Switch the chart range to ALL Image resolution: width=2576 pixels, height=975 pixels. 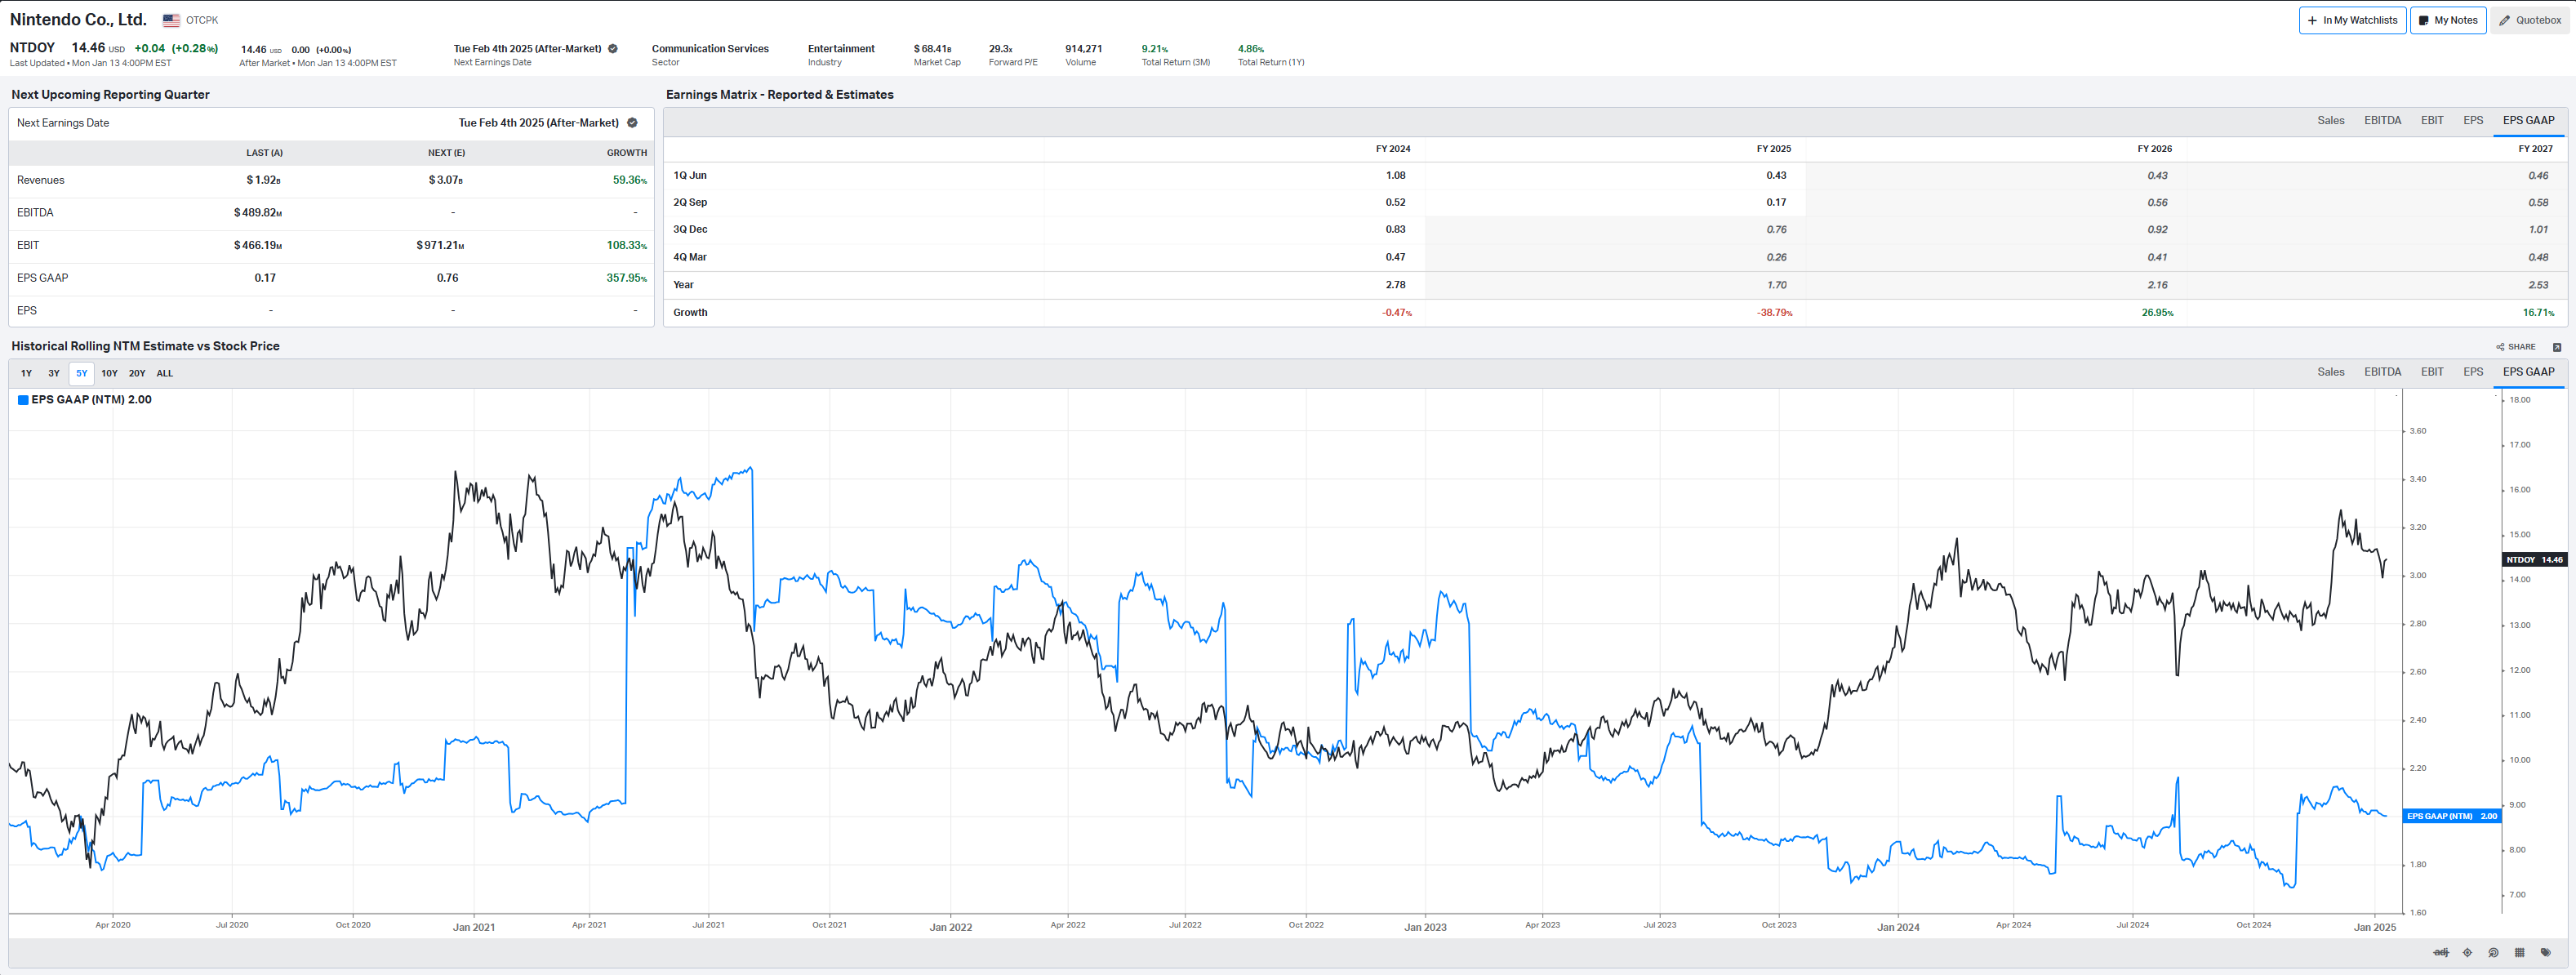pyautogui.click(x=165, y=373)
